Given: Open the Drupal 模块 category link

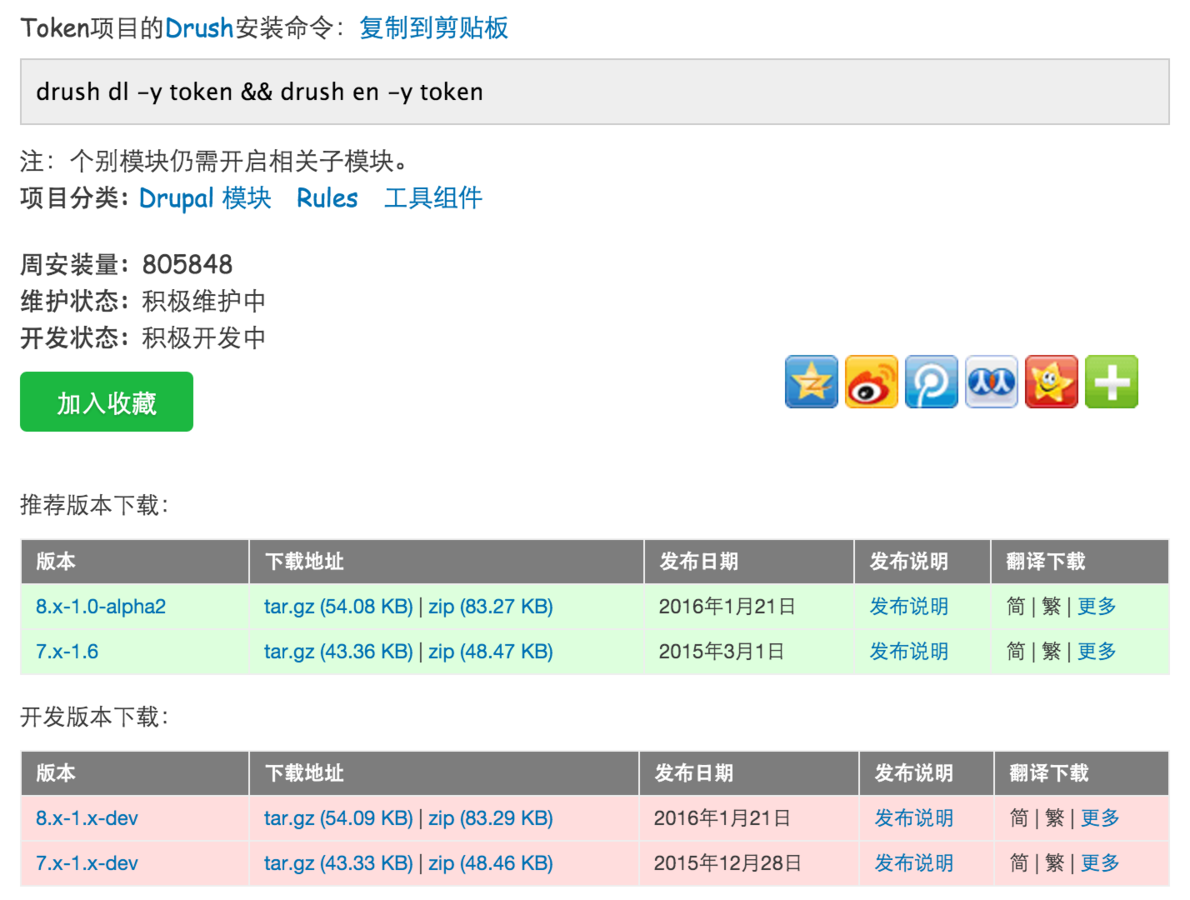Looking at the screenshot, I should pos(205,198).
